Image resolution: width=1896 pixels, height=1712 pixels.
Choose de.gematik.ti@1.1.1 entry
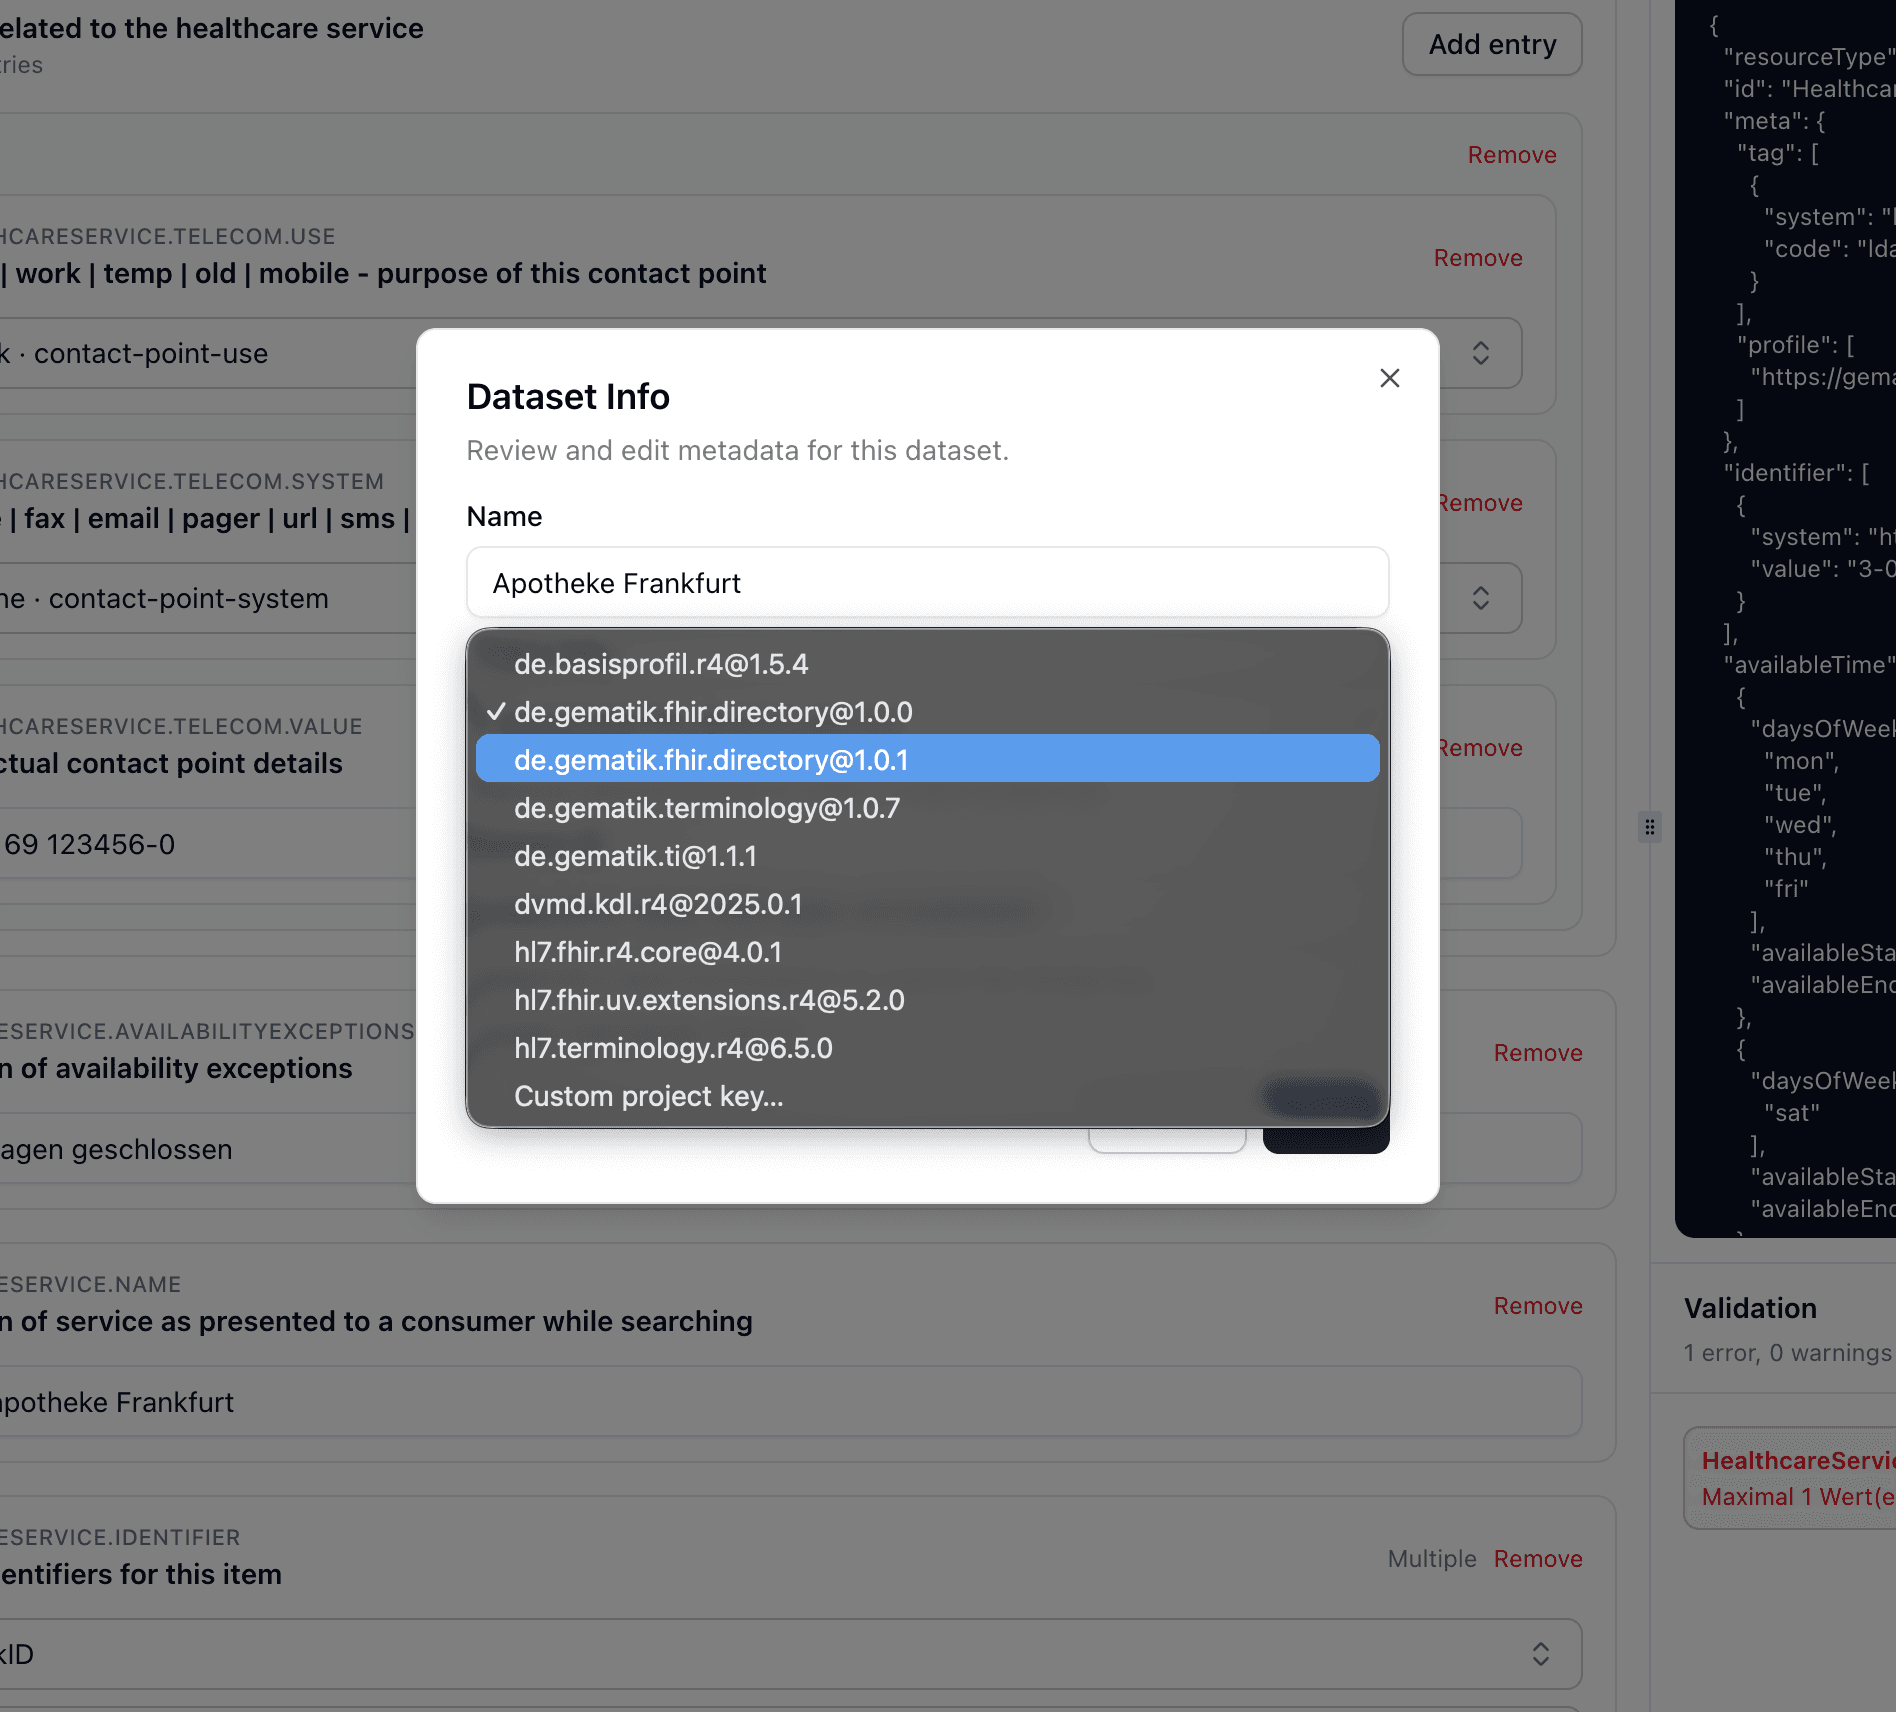(636, 856)
